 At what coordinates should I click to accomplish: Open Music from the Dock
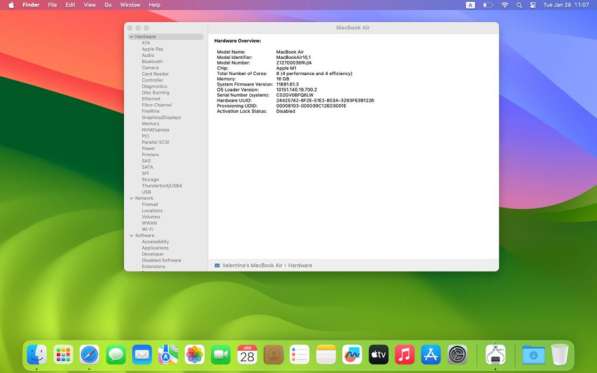pyautogui.click(x=405, y=355)
